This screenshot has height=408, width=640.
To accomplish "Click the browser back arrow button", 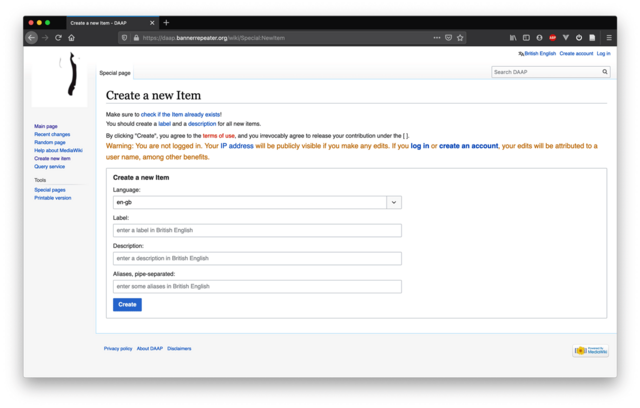I will coord(32,38).
